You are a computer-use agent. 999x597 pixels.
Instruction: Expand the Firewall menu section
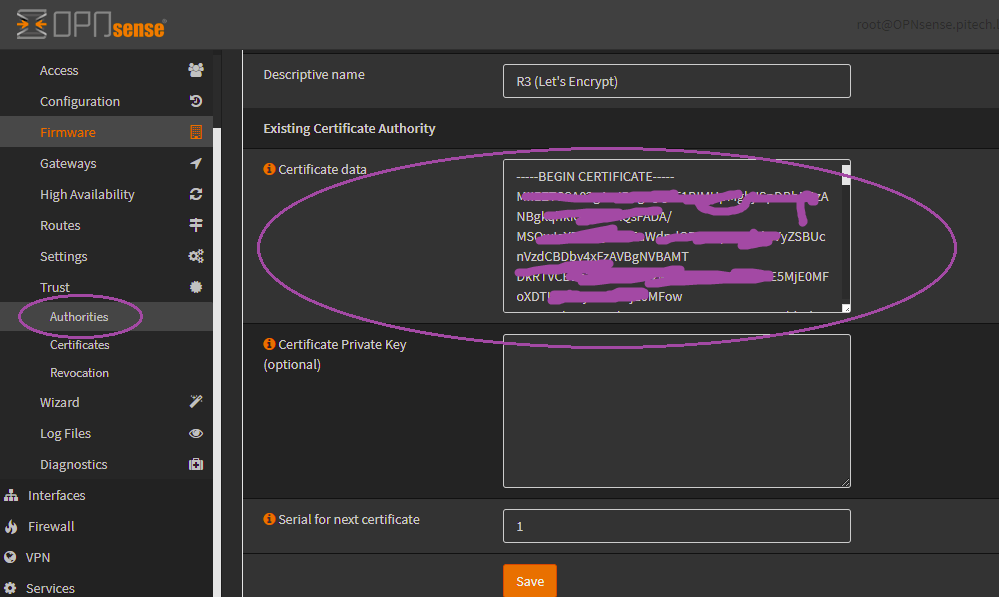(51, 526)
